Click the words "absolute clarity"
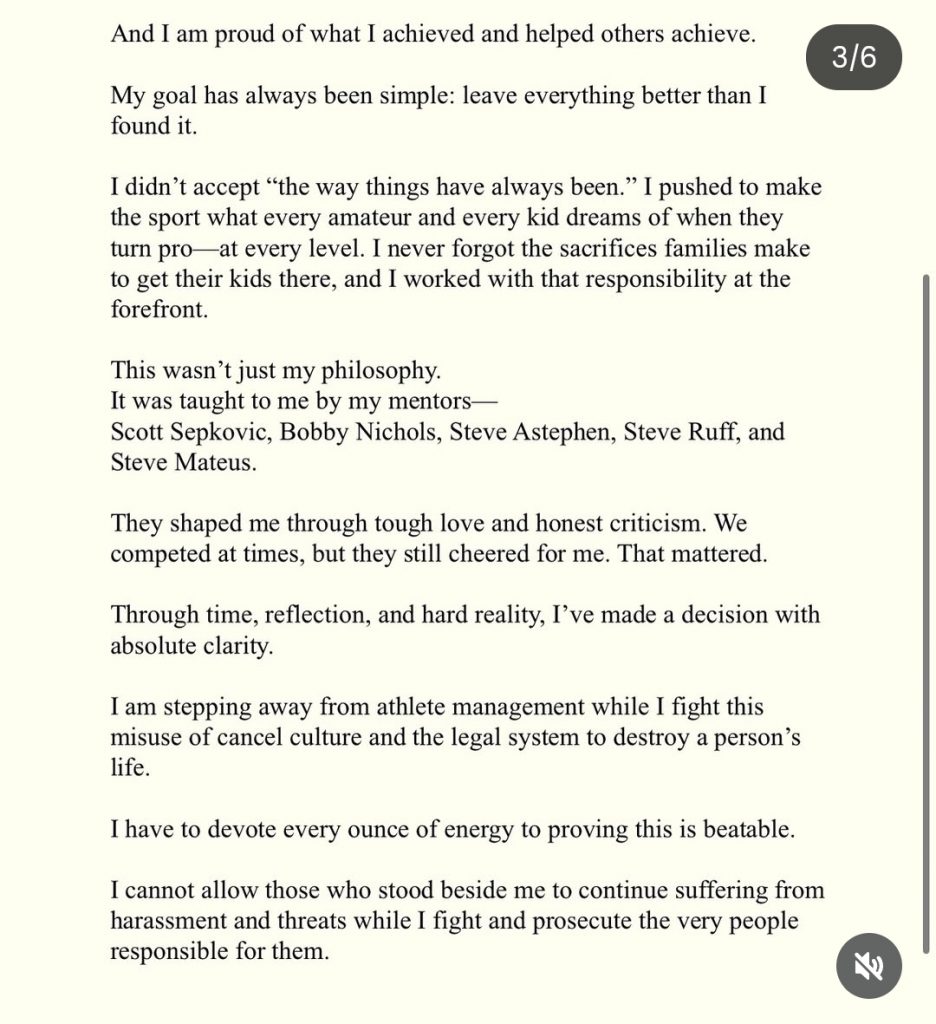The image size is (936, 1024). 190,646
